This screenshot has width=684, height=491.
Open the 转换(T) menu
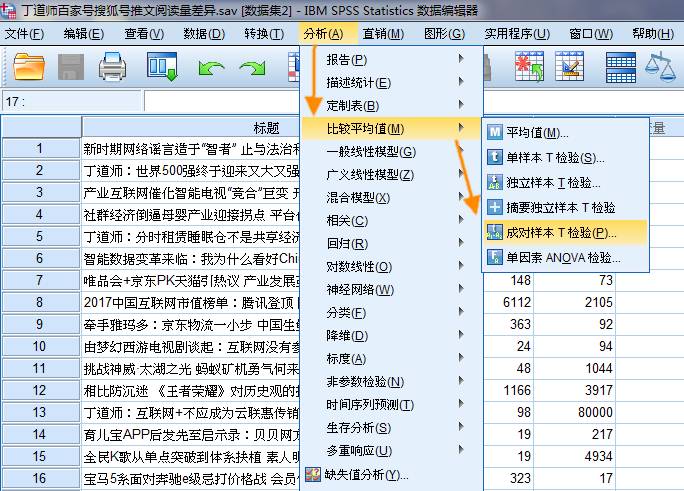click(x=264, y=34)
